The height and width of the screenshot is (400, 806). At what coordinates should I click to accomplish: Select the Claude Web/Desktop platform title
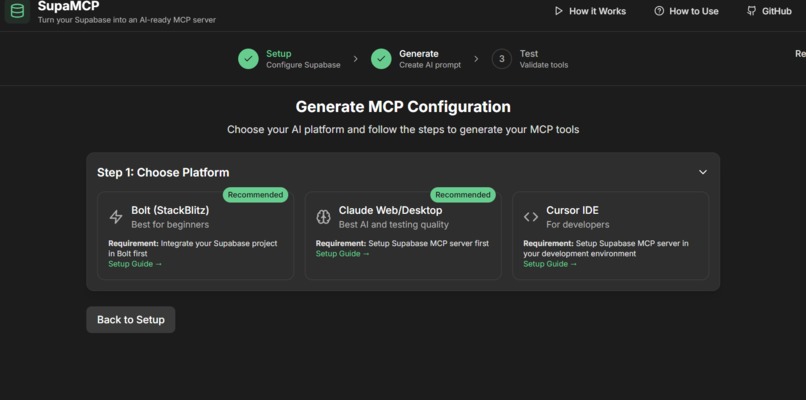390,210
